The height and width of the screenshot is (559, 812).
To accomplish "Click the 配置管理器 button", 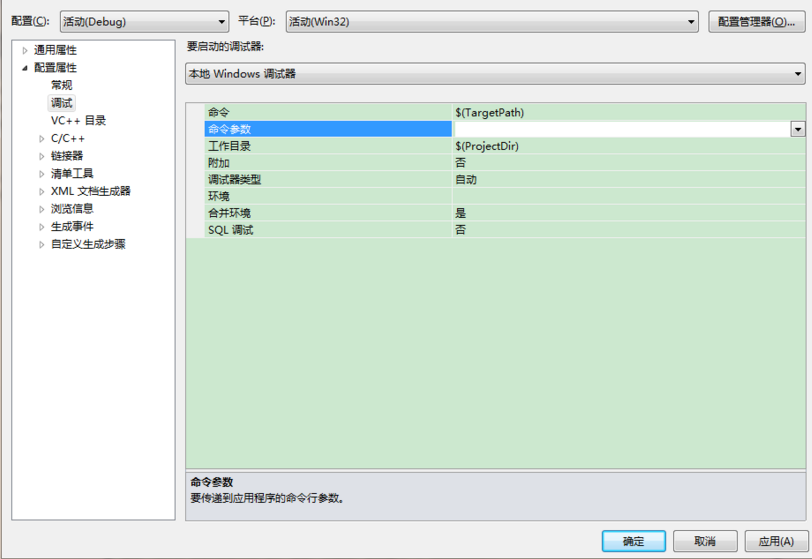I will (756, 22).
